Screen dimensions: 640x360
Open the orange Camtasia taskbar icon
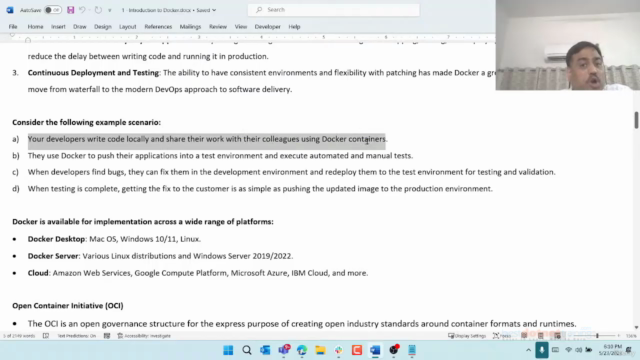pyautogui.click(x=357, y=350)
